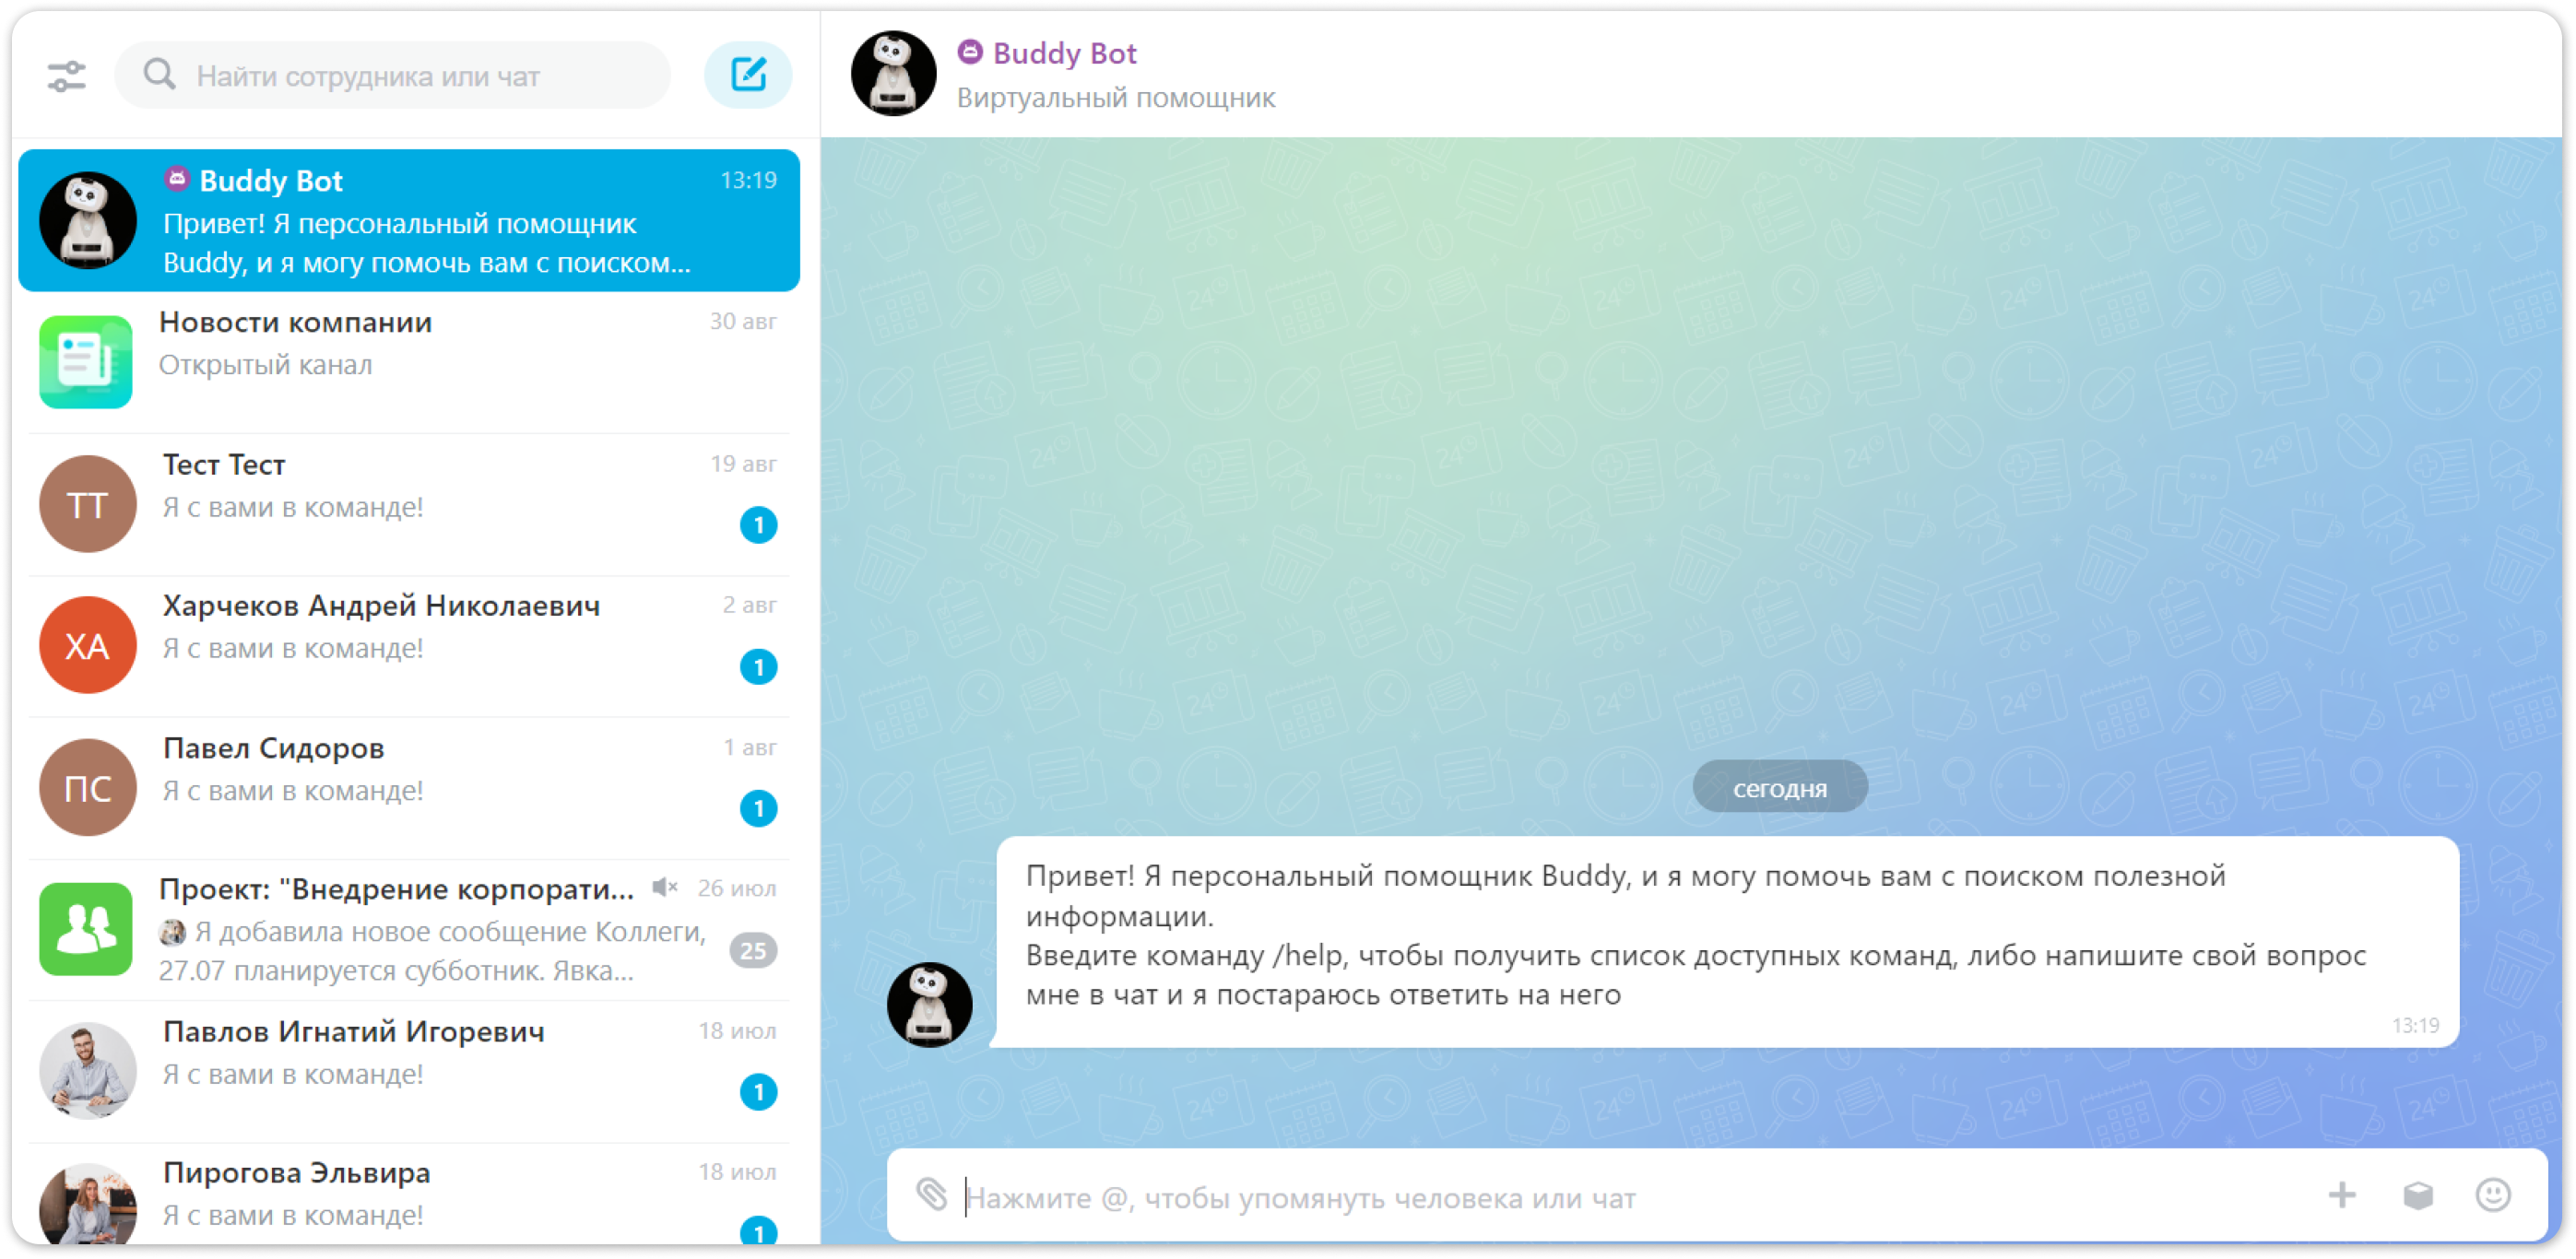Click Павлов Игнатий Игоревич's photo avatar
Image resolution: width=2576 pixels, height=1259 pixels.
point(88,1072)
